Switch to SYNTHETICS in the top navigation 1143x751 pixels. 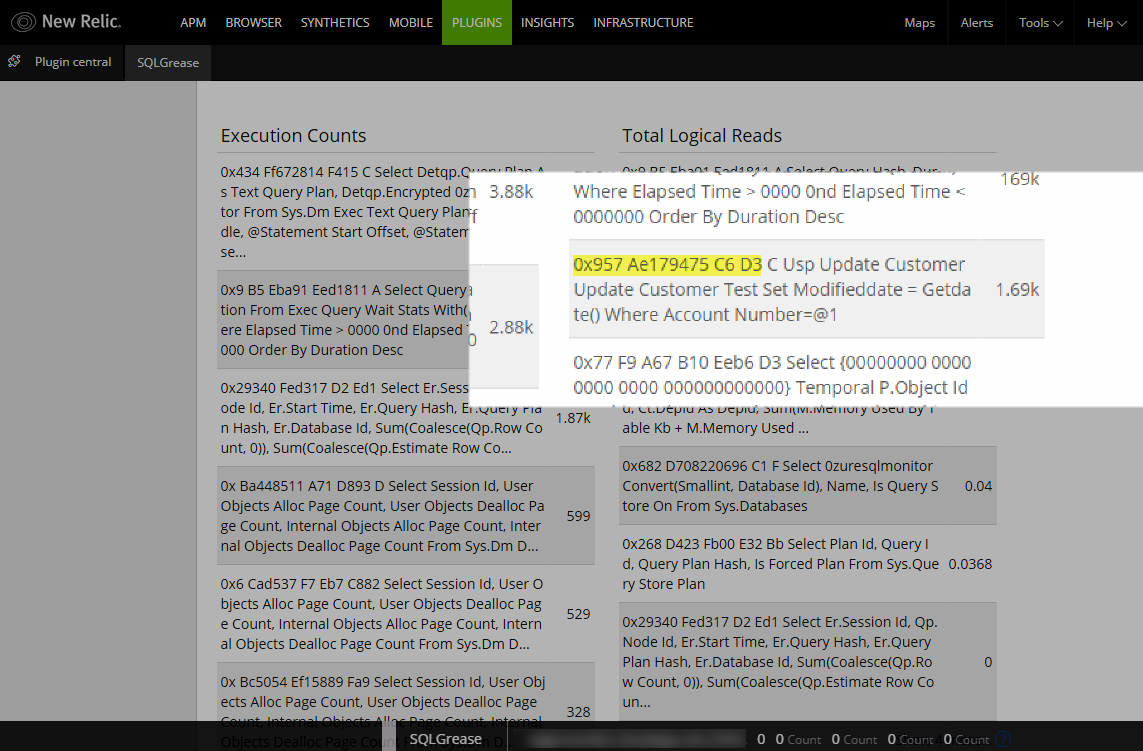click(335, 23)
